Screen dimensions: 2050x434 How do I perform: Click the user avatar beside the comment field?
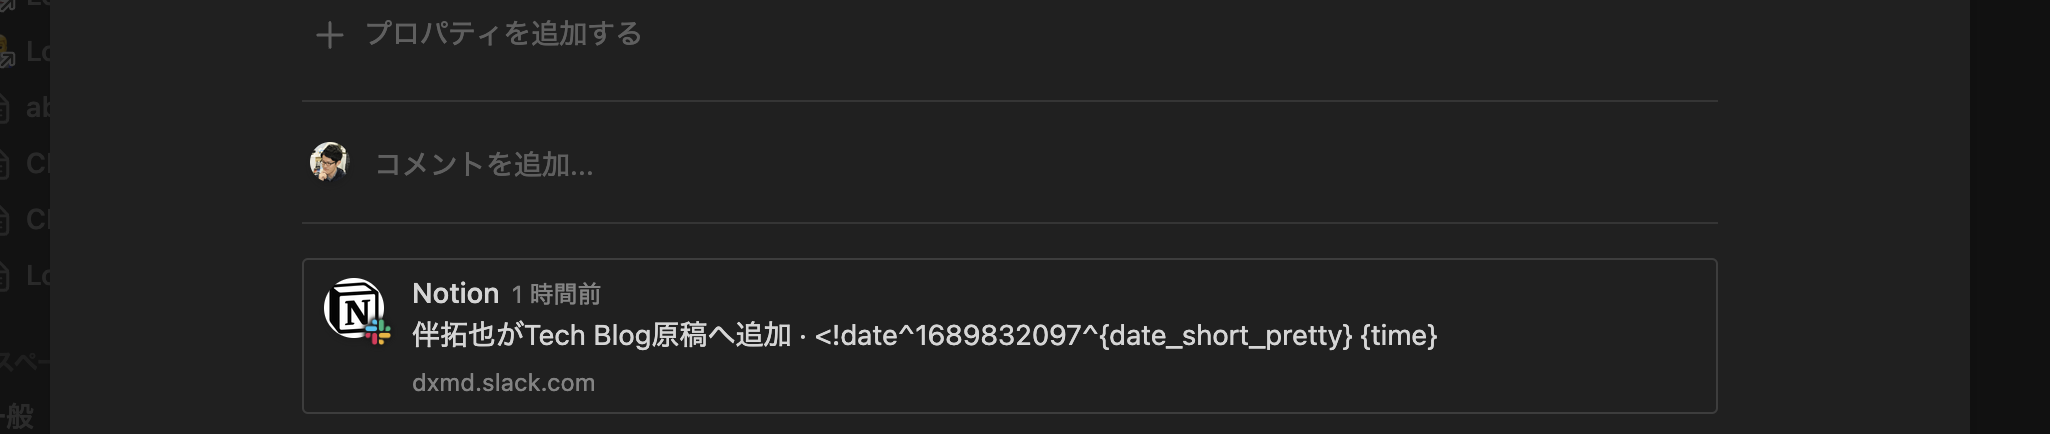pos(329,162)
